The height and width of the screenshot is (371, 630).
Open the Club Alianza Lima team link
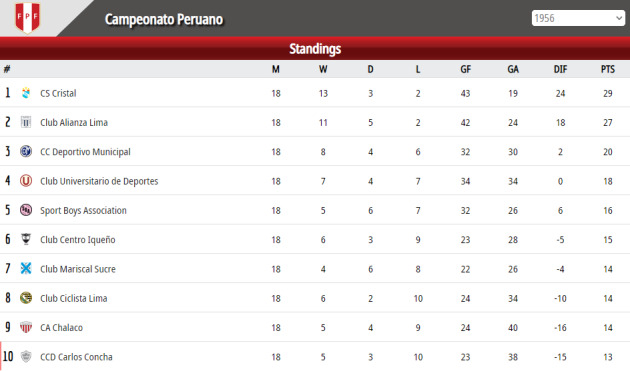pos(74,123)
